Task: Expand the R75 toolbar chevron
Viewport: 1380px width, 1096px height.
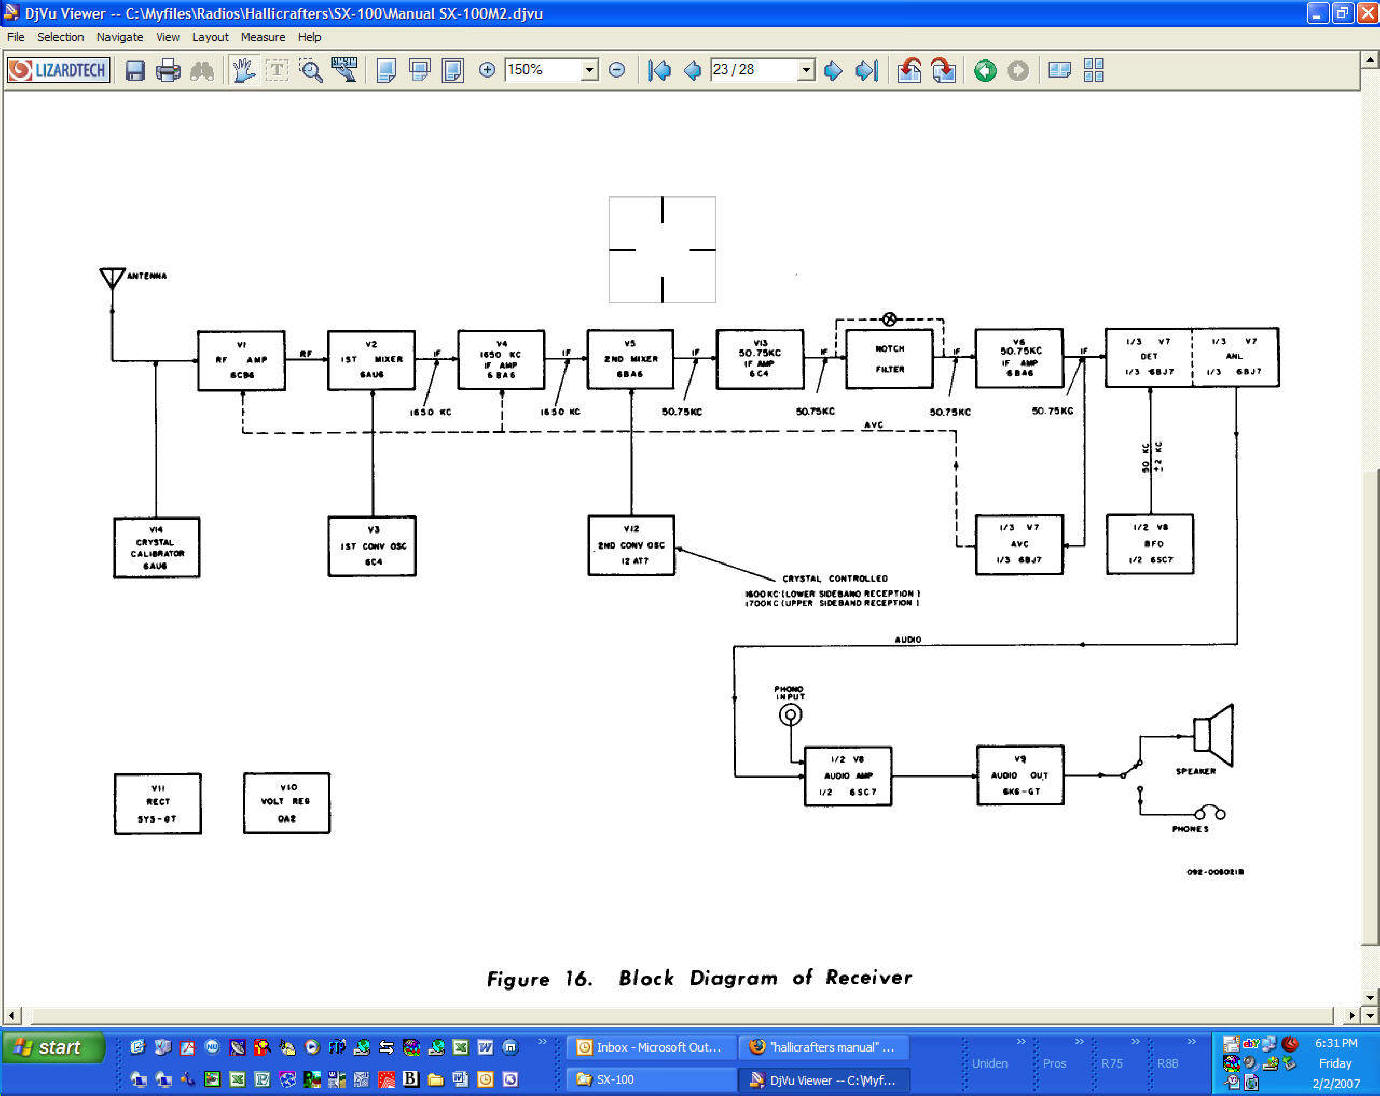Action: (x=1135, y=1042)
